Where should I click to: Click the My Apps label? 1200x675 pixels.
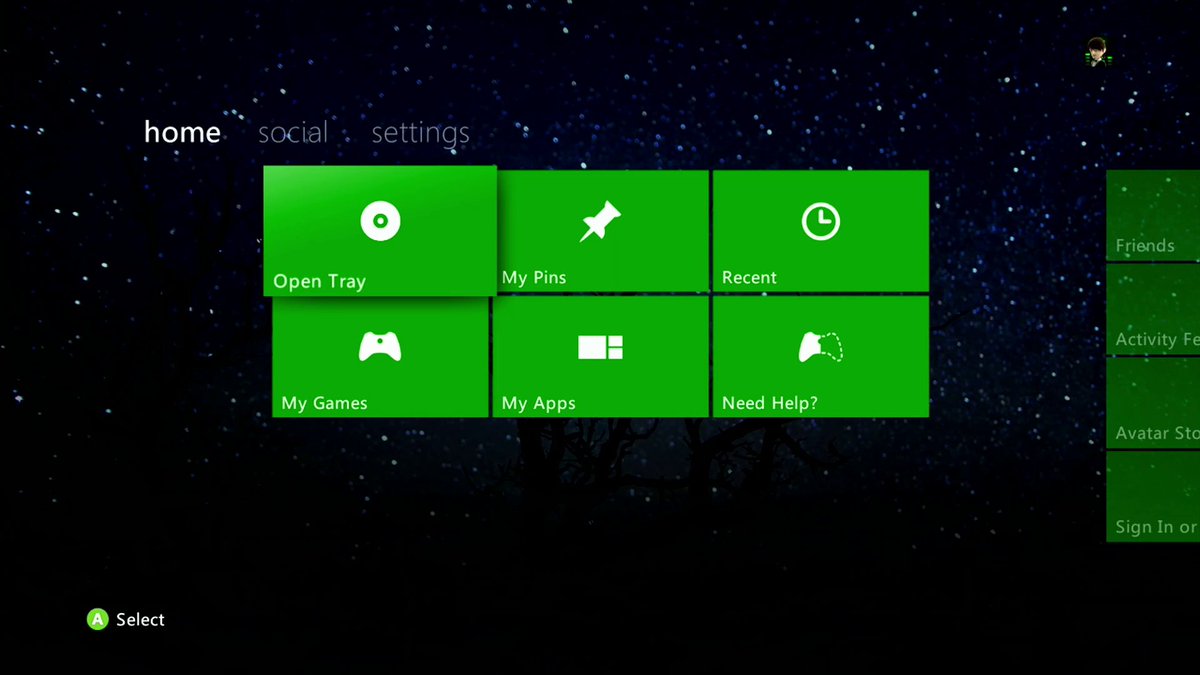(538, 404)
